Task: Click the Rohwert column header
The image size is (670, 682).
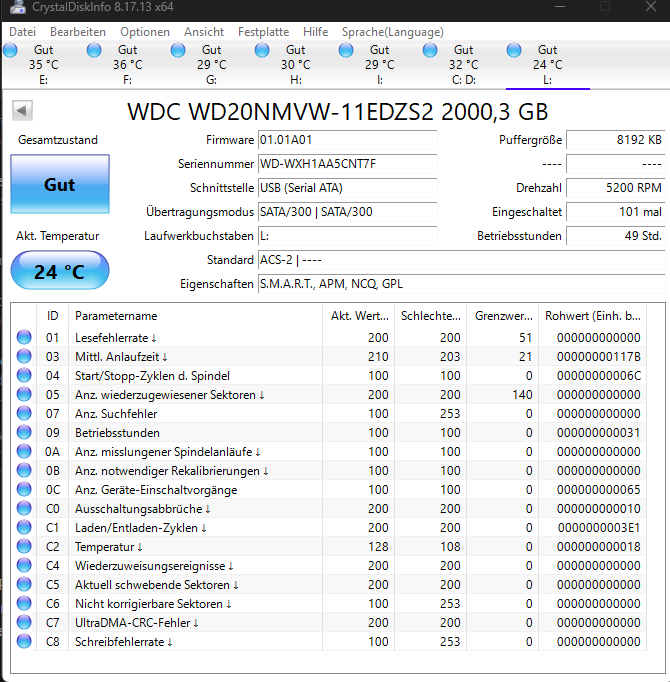Action: (593, 316)
